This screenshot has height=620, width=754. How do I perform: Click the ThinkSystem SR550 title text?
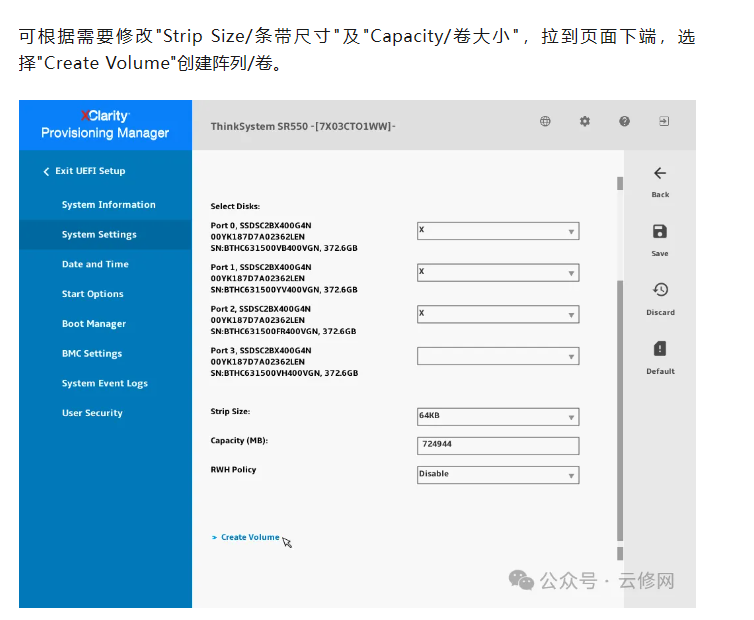[x=303, y=127]
